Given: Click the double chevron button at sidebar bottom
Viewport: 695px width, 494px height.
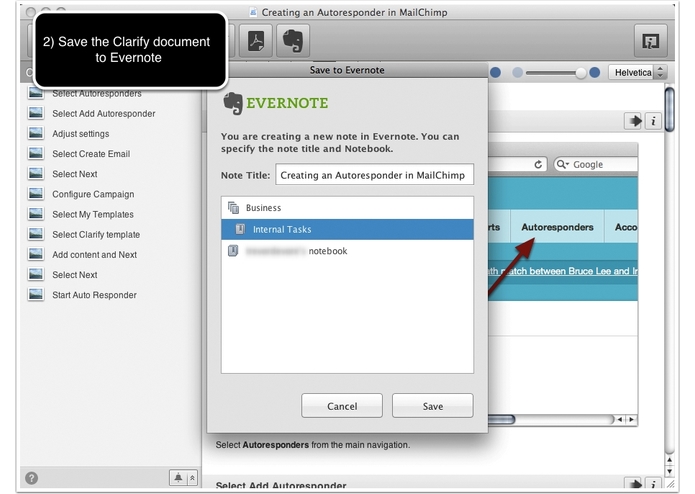Looking at the screenshot, I should coord(192,478).
